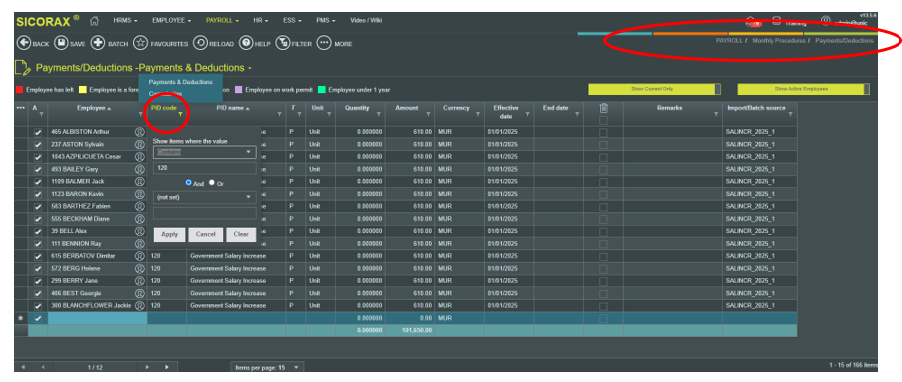This screenshot has width=902, height=382.
Task: Clear the P/D code filter
Action: (241, 234)
